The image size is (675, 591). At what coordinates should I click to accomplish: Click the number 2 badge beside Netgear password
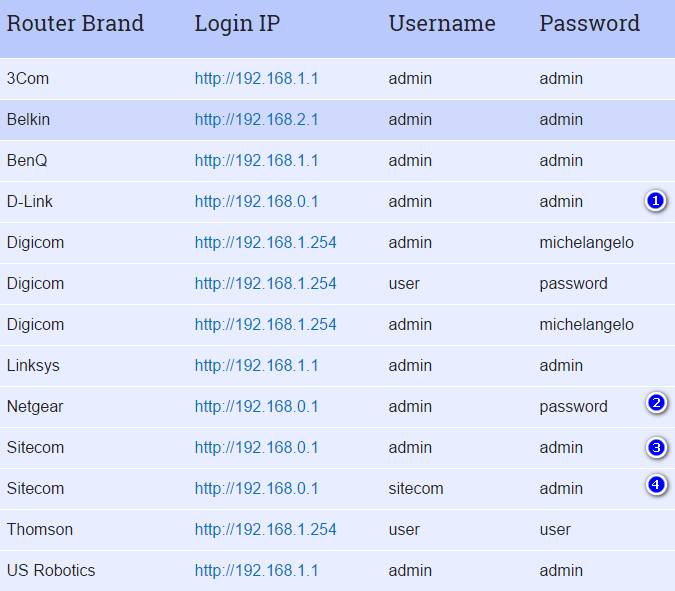656,403
